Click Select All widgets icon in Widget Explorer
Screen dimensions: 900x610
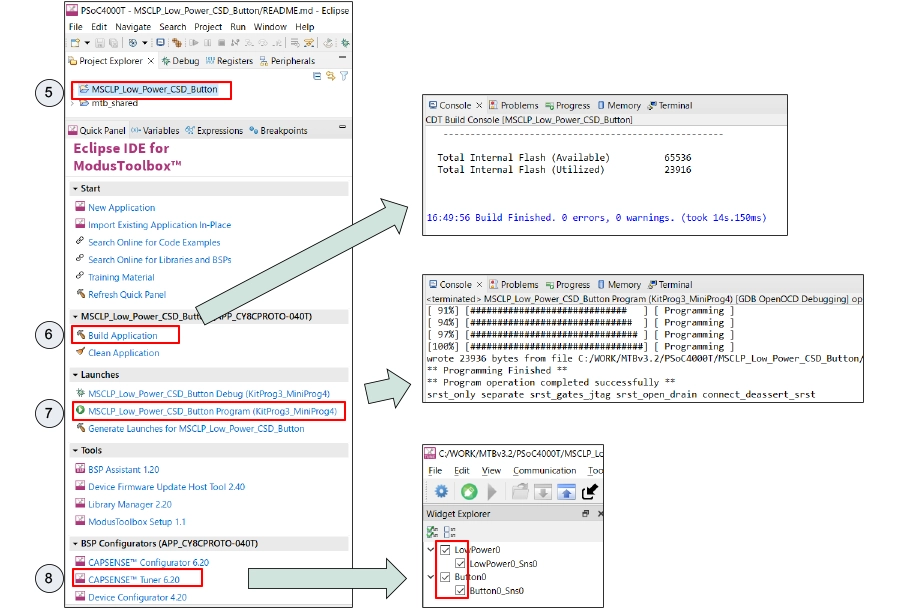point(433,532)
